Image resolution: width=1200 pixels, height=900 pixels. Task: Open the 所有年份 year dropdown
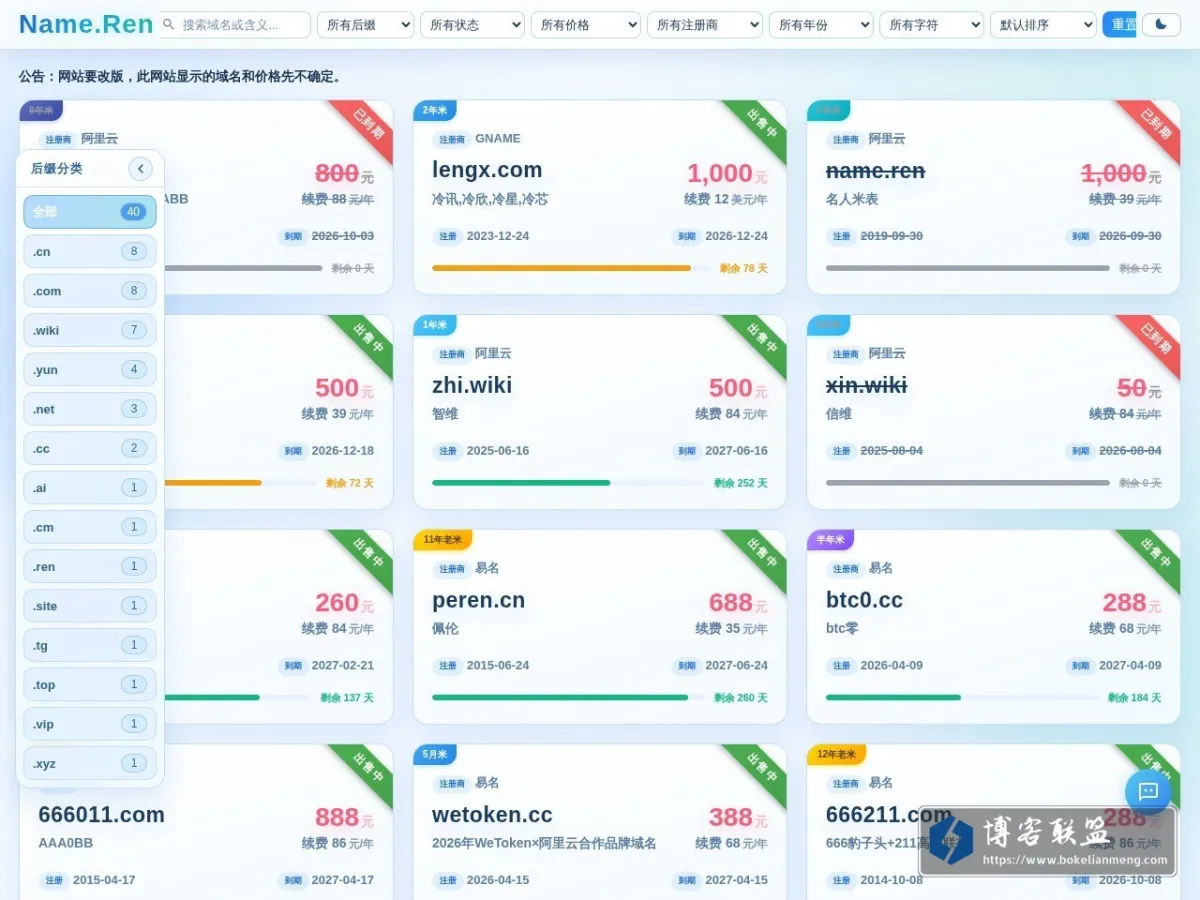[821, 25]
